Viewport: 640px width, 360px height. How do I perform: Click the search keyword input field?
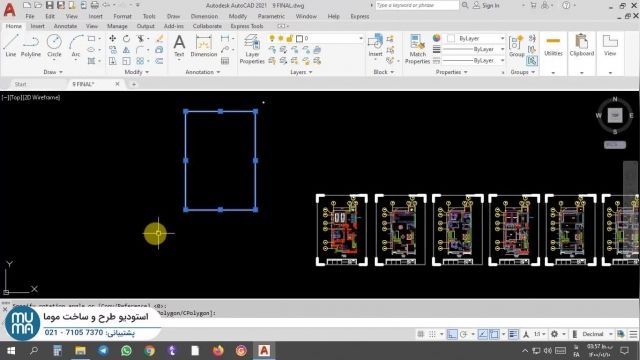[417, 5]
